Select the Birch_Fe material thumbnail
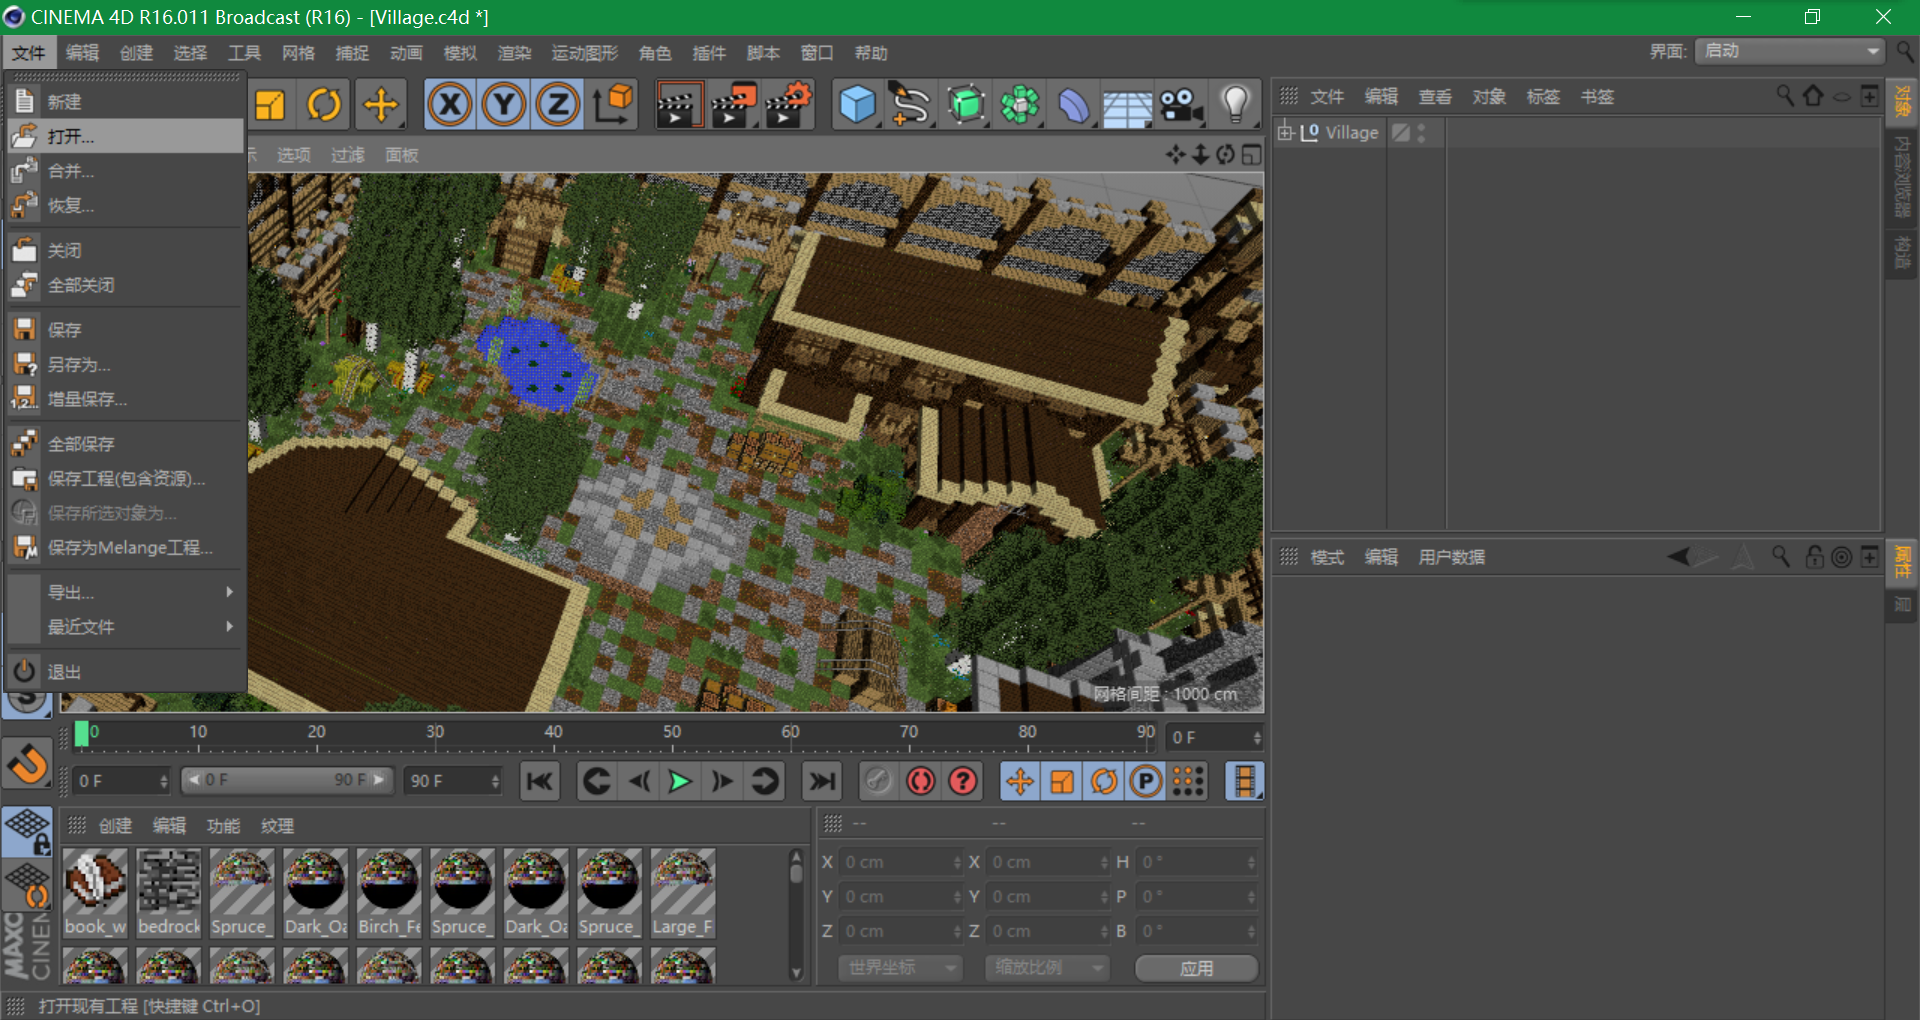1920x1020 pixels. [x=389, y=894]
